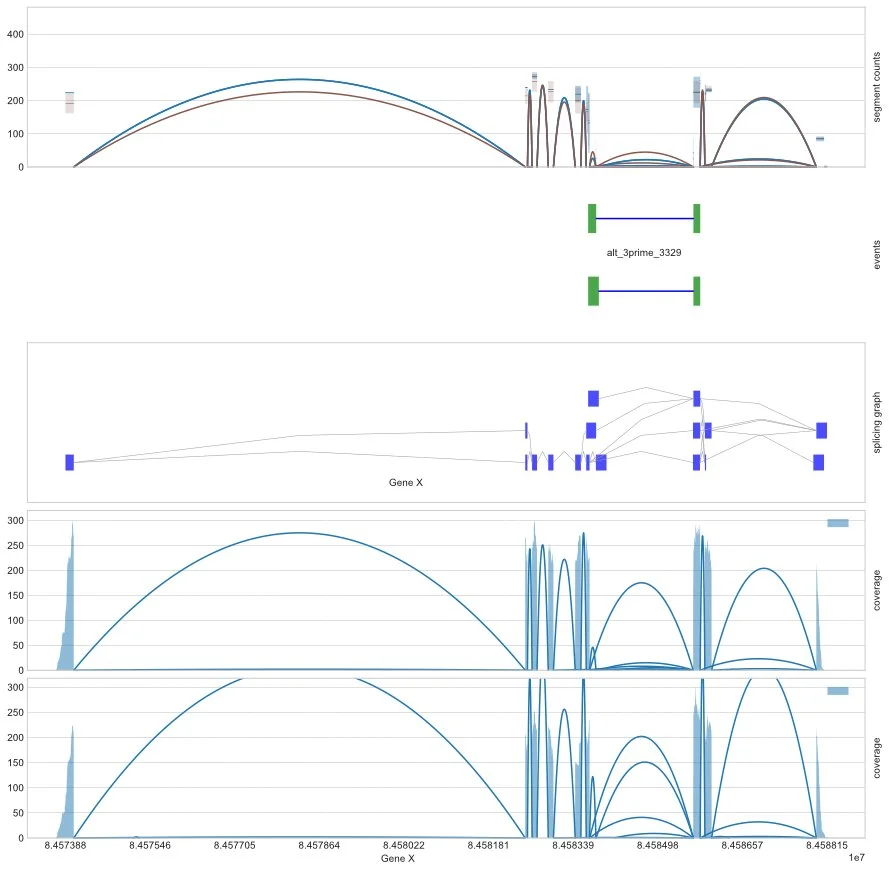Click the pink segment box at far left of segment counts
Image resolution: width=889 pixels, height=871 pixels.
(70, 103)
